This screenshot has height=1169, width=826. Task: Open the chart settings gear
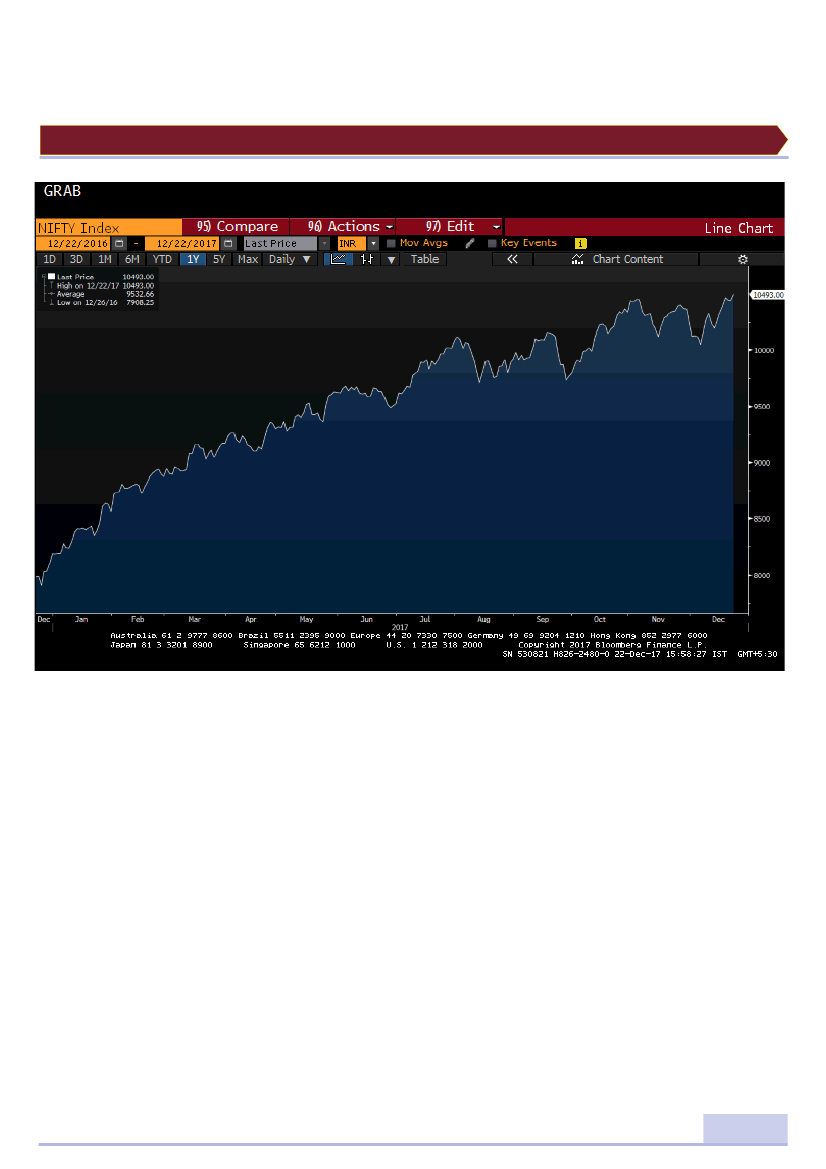(742, 259)
